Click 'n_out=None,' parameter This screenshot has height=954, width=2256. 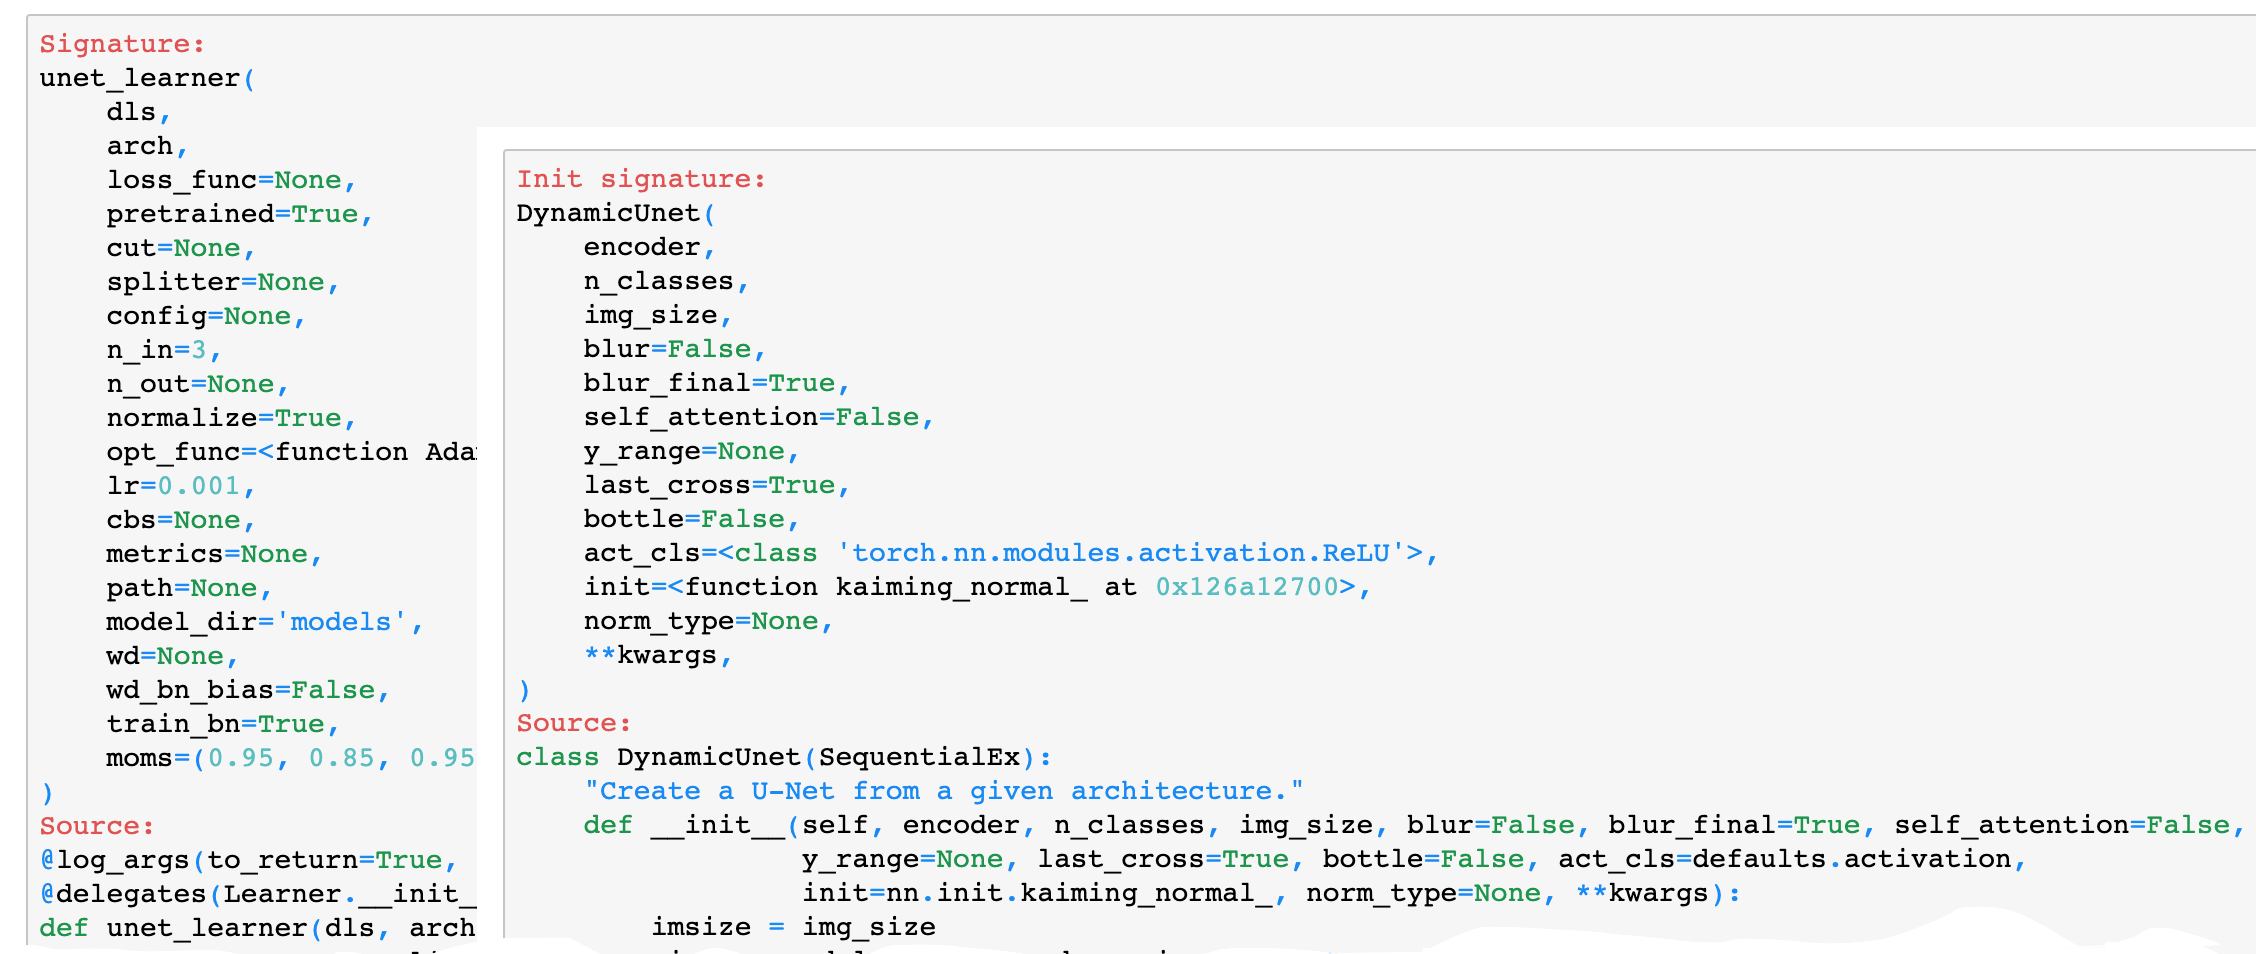198,384
